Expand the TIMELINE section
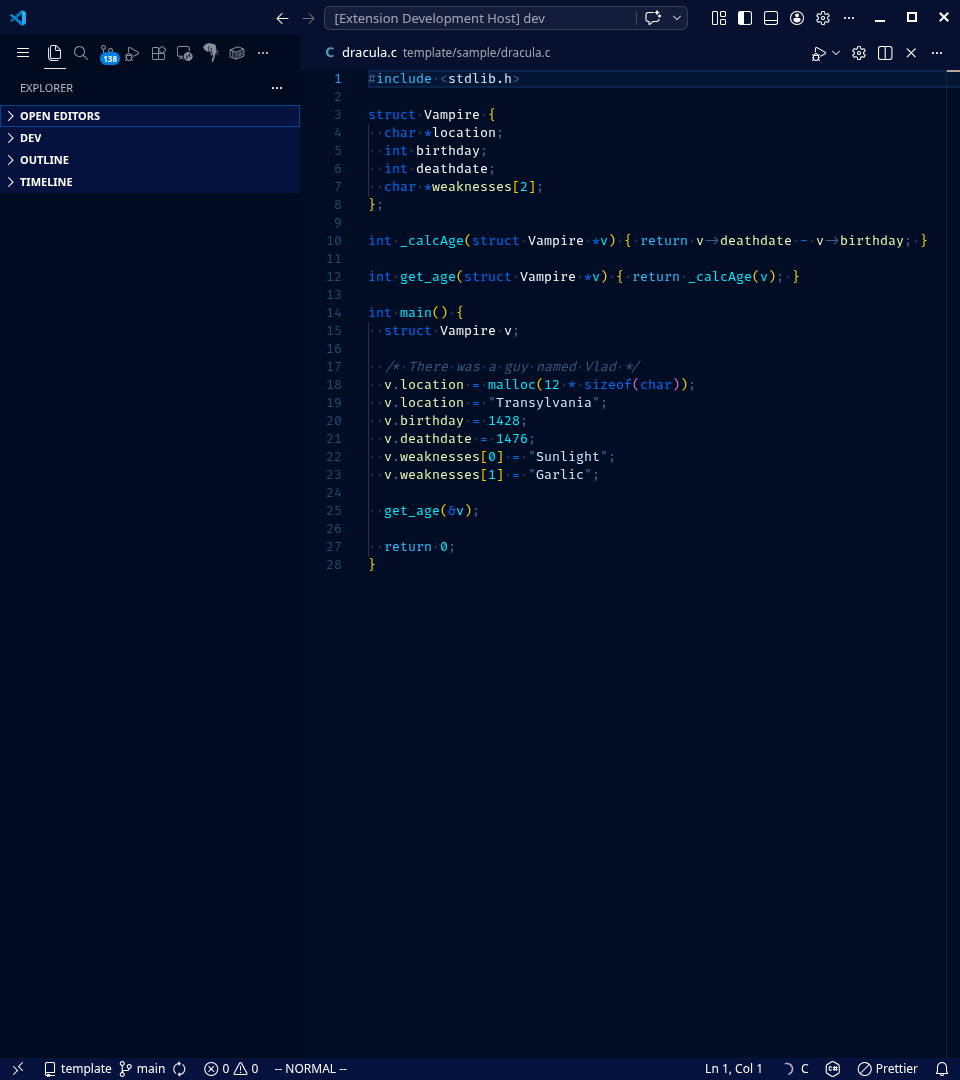 [x=150, y=182]
